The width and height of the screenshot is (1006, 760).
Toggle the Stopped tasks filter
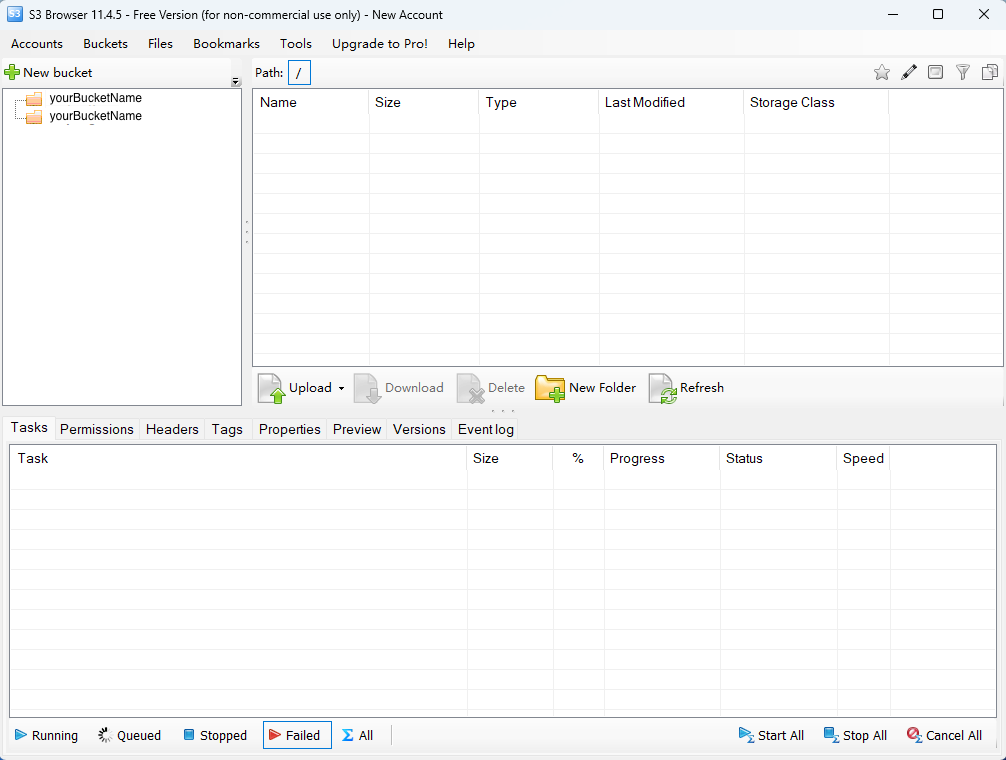click(215, 736)
